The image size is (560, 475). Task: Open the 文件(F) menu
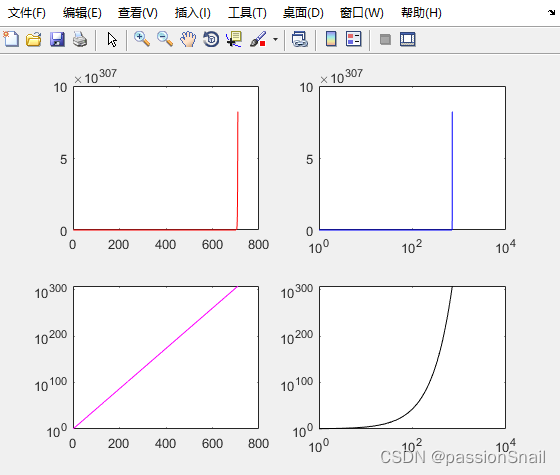pyautogui.click(x=27, y=13)
